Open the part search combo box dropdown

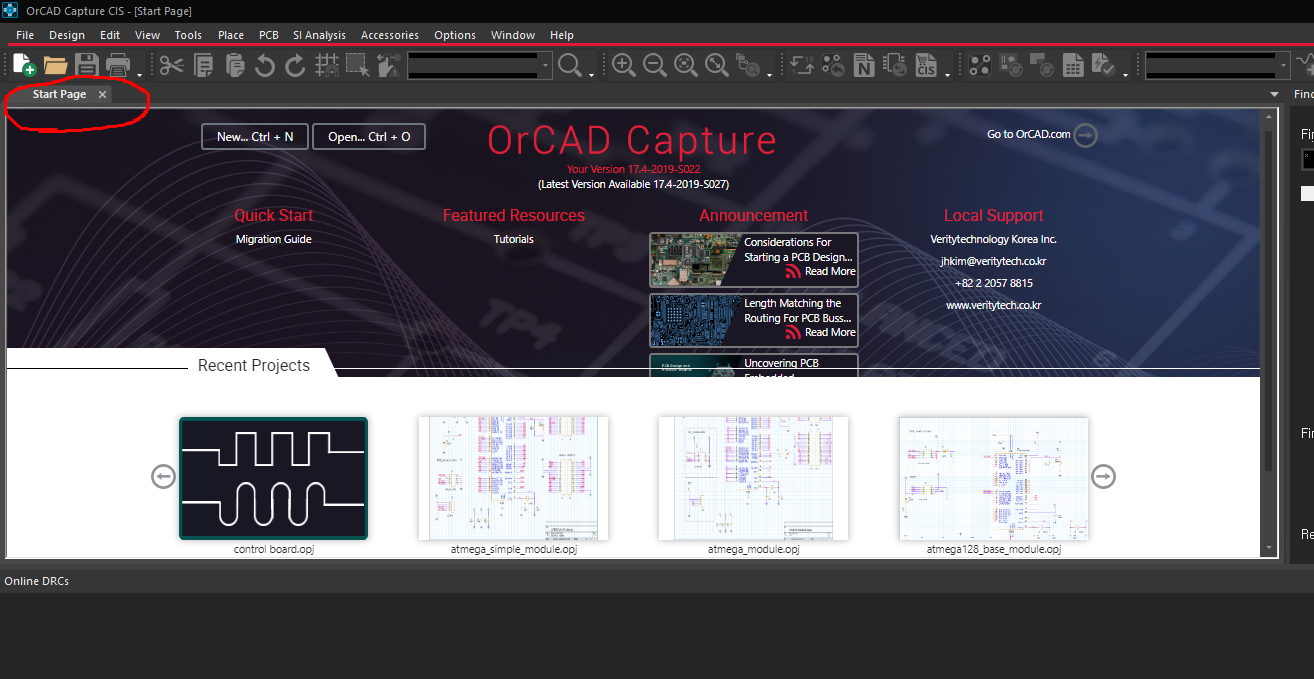[545, 66]
